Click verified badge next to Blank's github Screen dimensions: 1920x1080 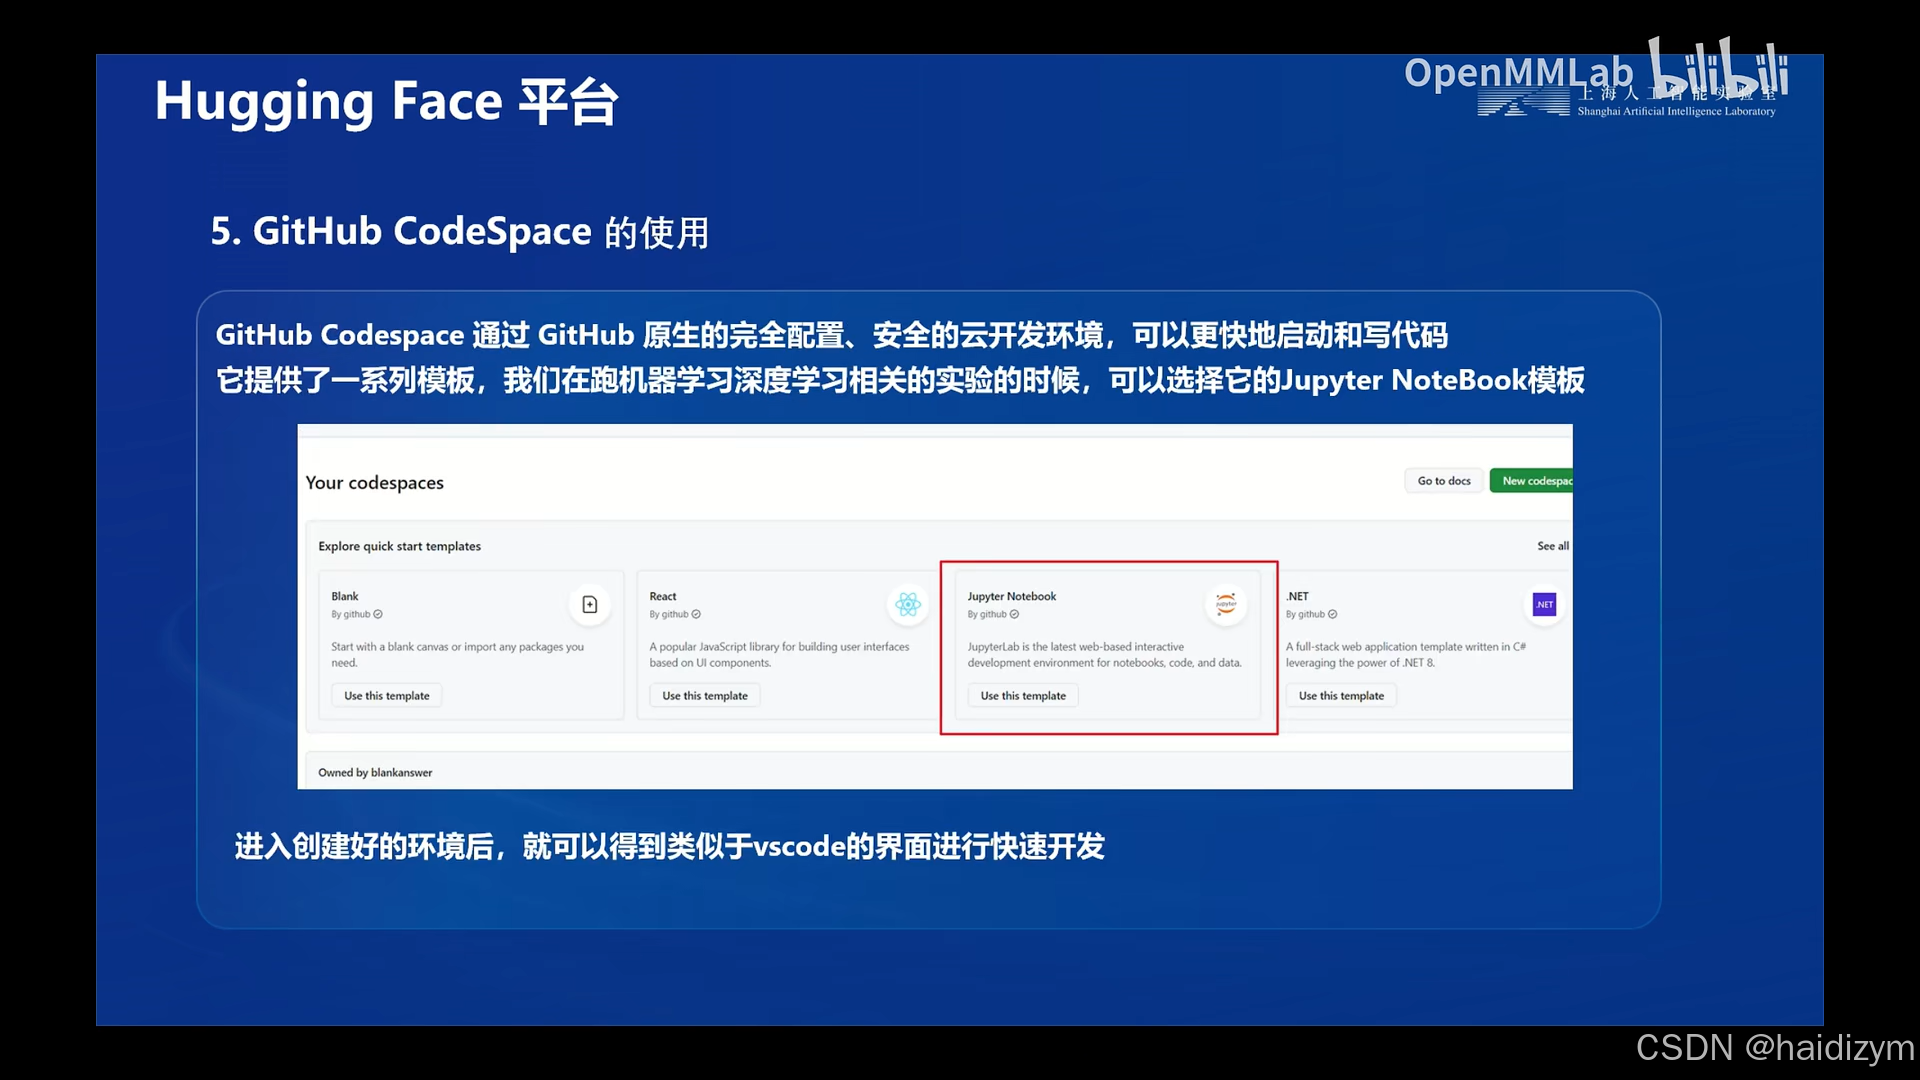pos(378,615)
